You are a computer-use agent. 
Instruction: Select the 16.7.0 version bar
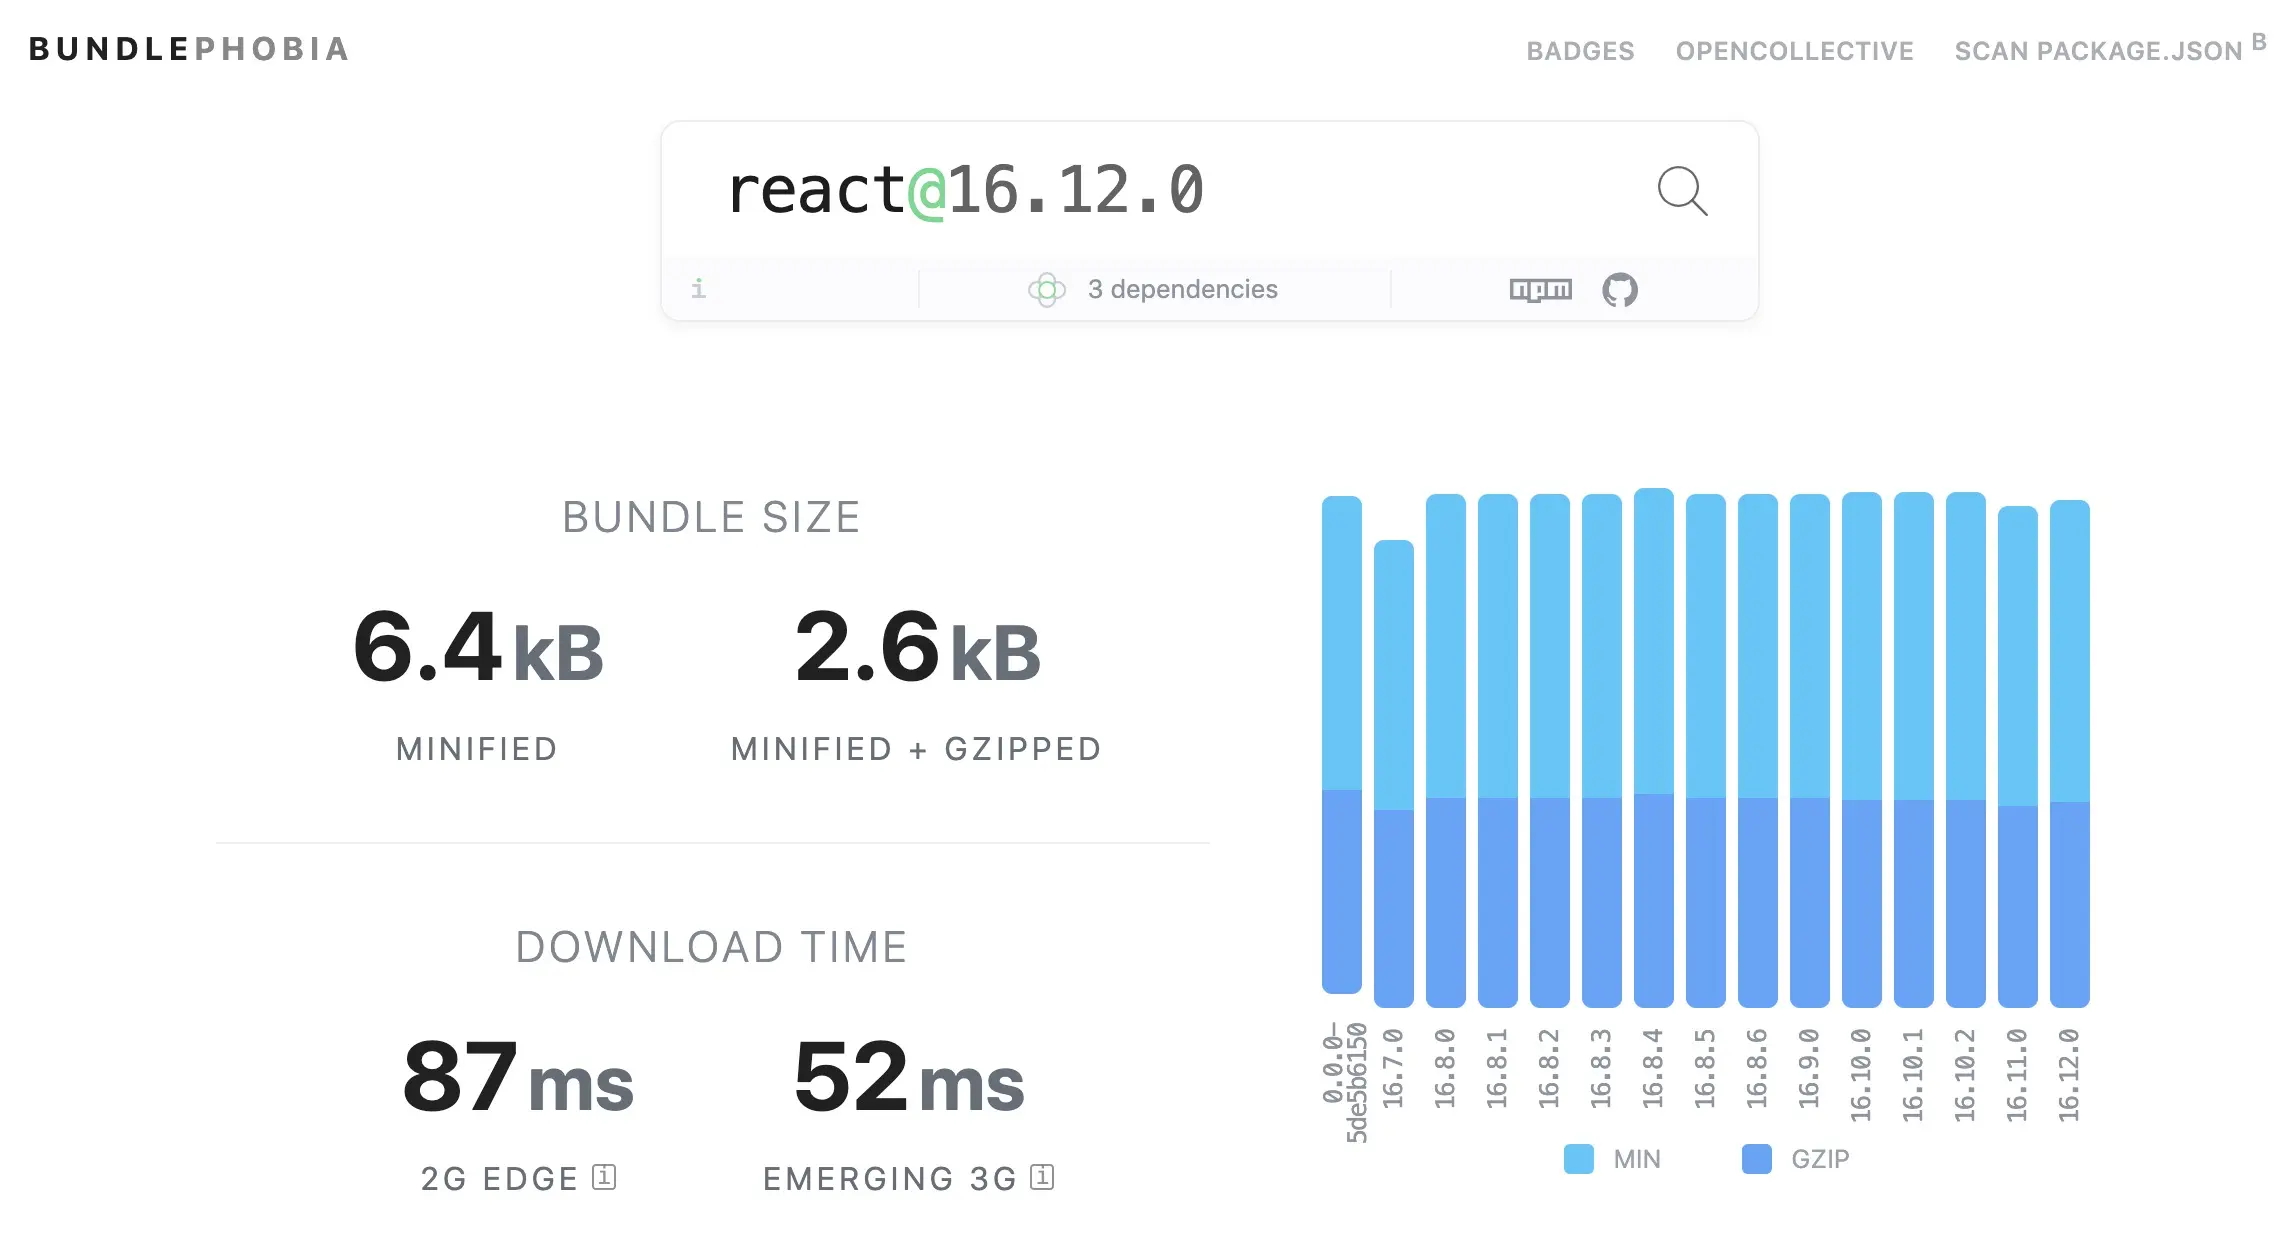(x=1394, y=774)
